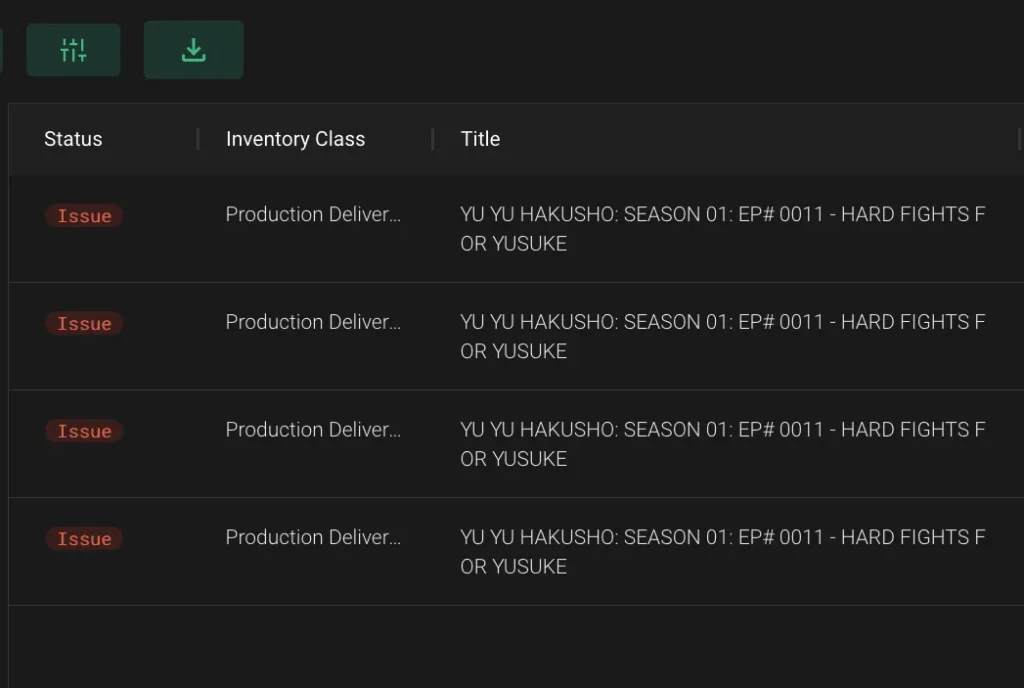Viewport: 1024px width, 688px height.
Task: Click the Title column header
Action: tap(480, 139)
